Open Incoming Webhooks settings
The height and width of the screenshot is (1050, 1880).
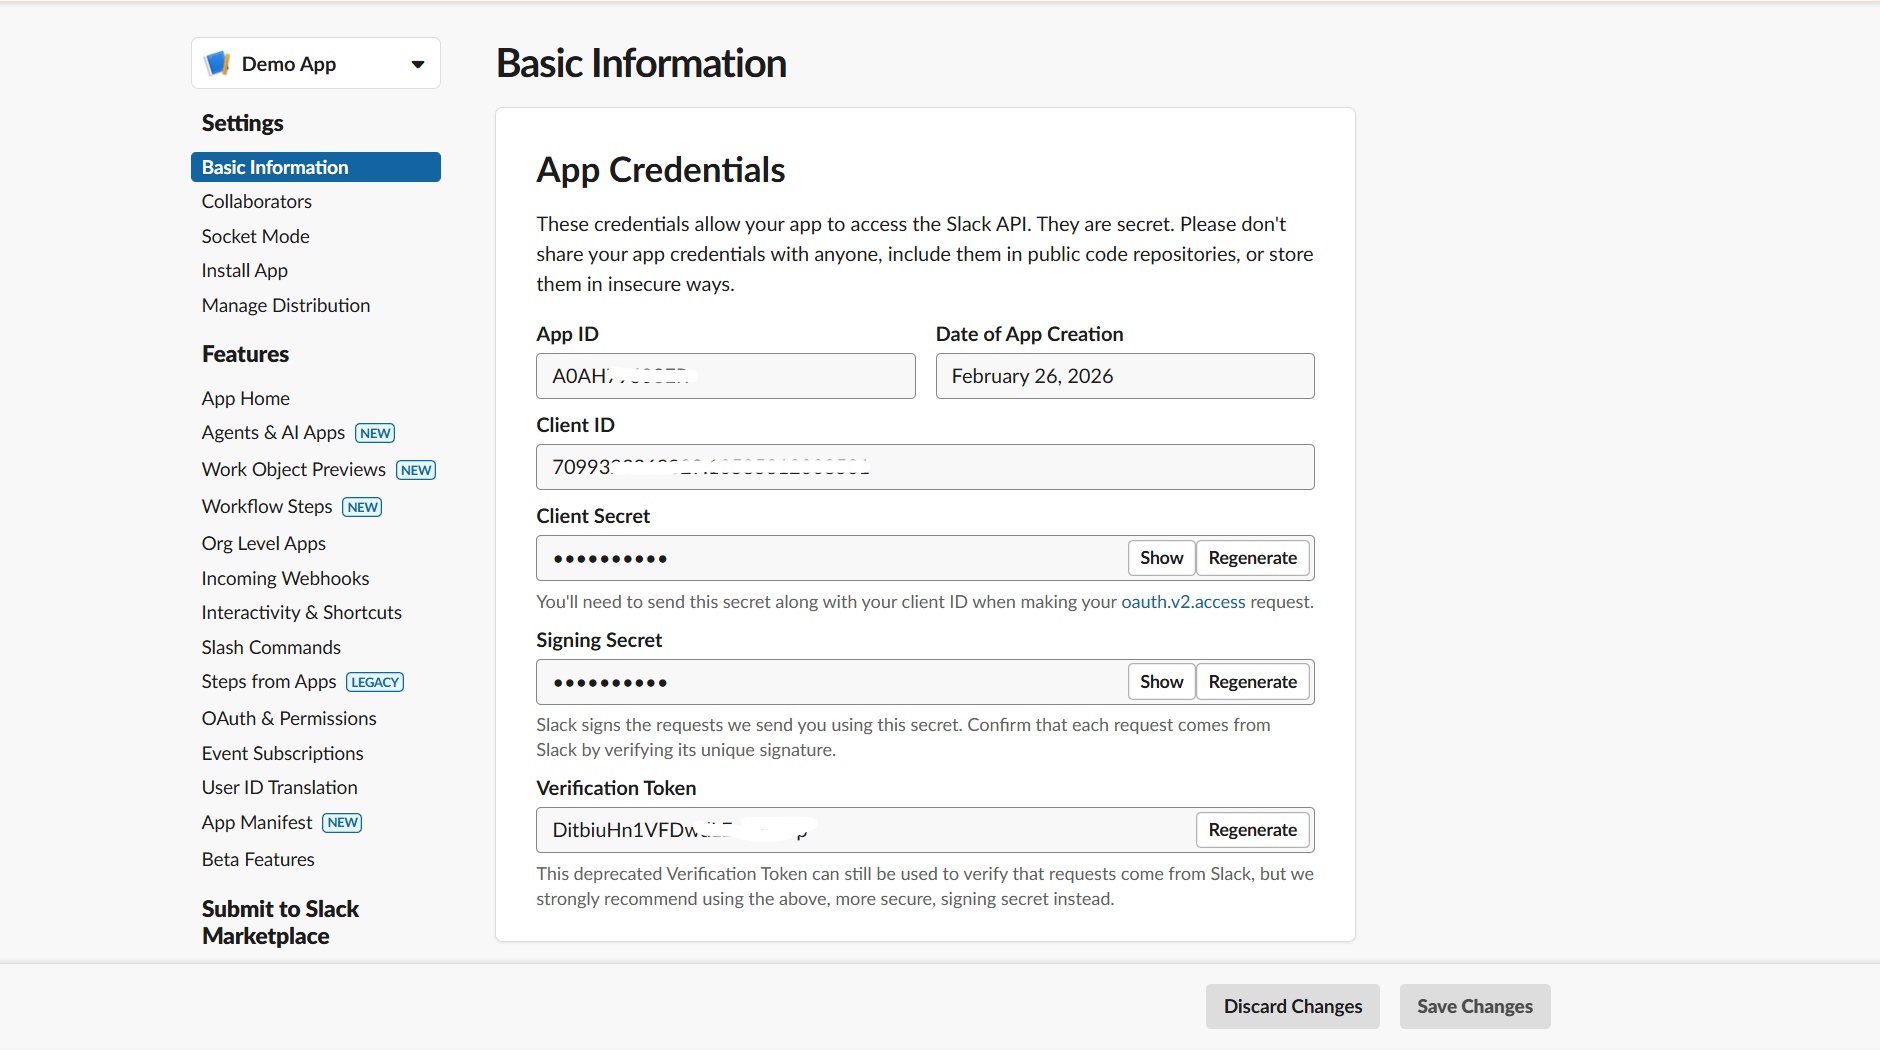pyautogui.click(x=285, y=578)
